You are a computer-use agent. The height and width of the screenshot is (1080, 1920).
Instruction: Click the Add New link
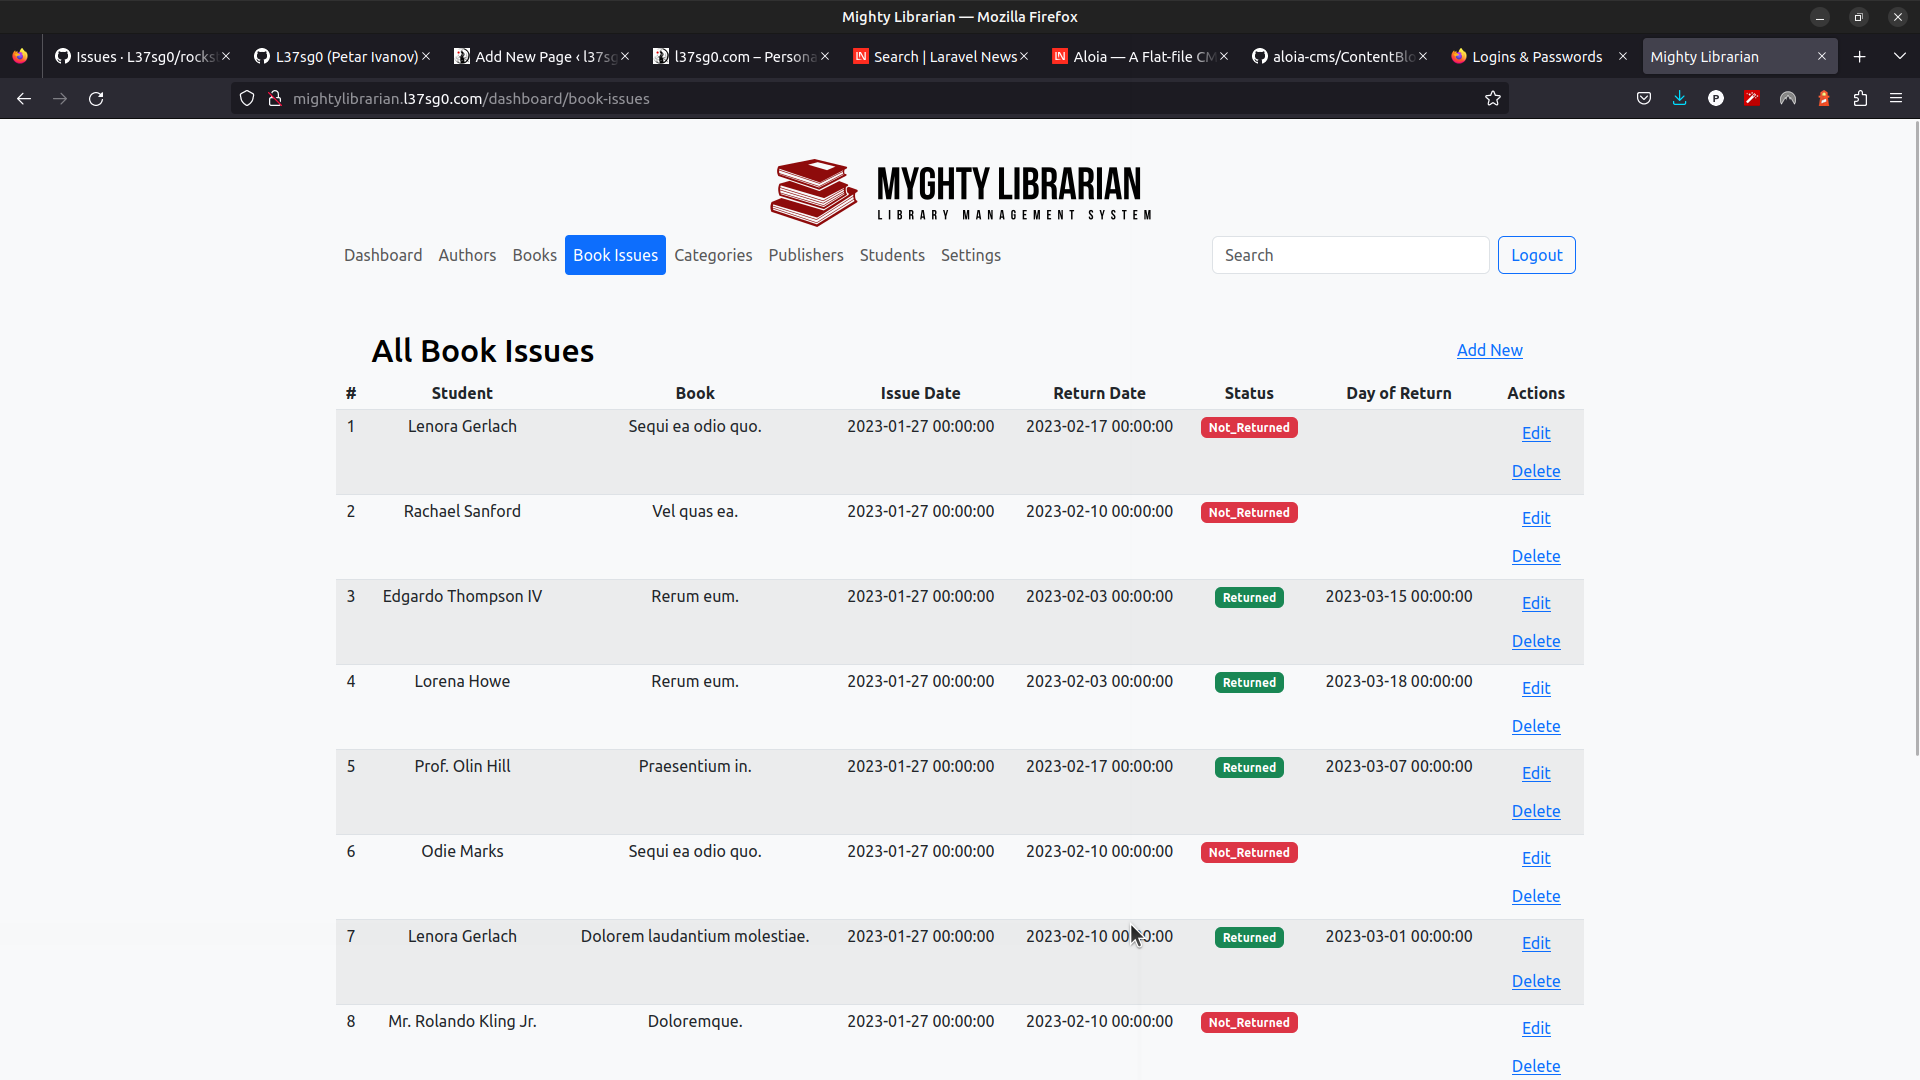(1489, 350)
